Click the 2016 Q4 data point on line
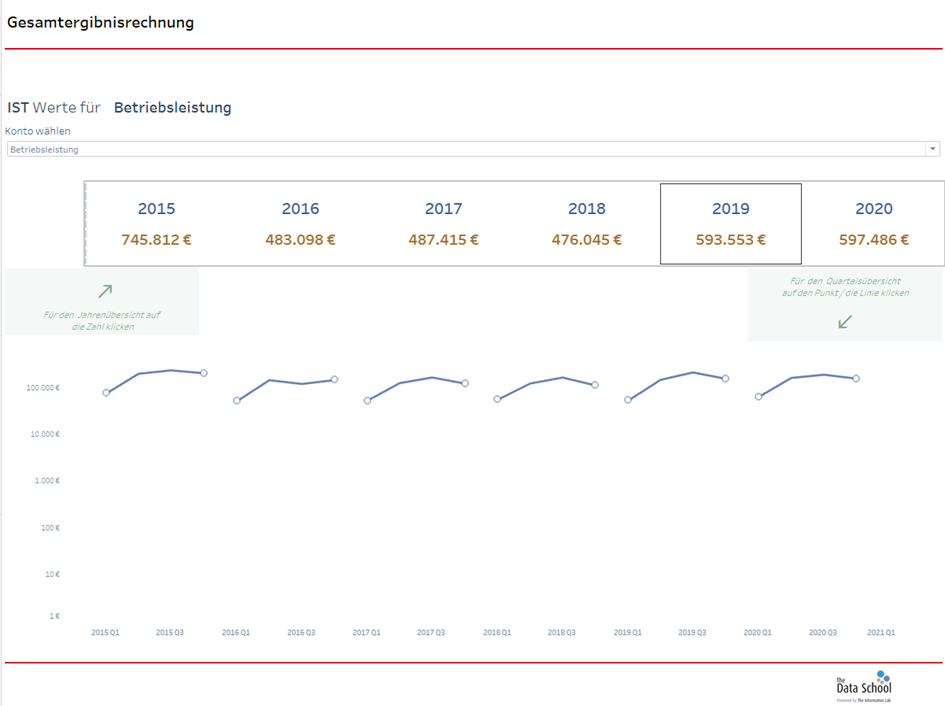This screenshot has width=945, height=706. click(x=334, y=379)
